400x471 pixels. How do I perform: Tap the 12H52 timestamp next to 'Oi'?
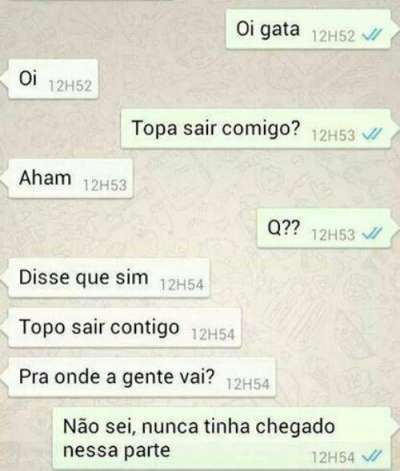click(x=70, y=86)
